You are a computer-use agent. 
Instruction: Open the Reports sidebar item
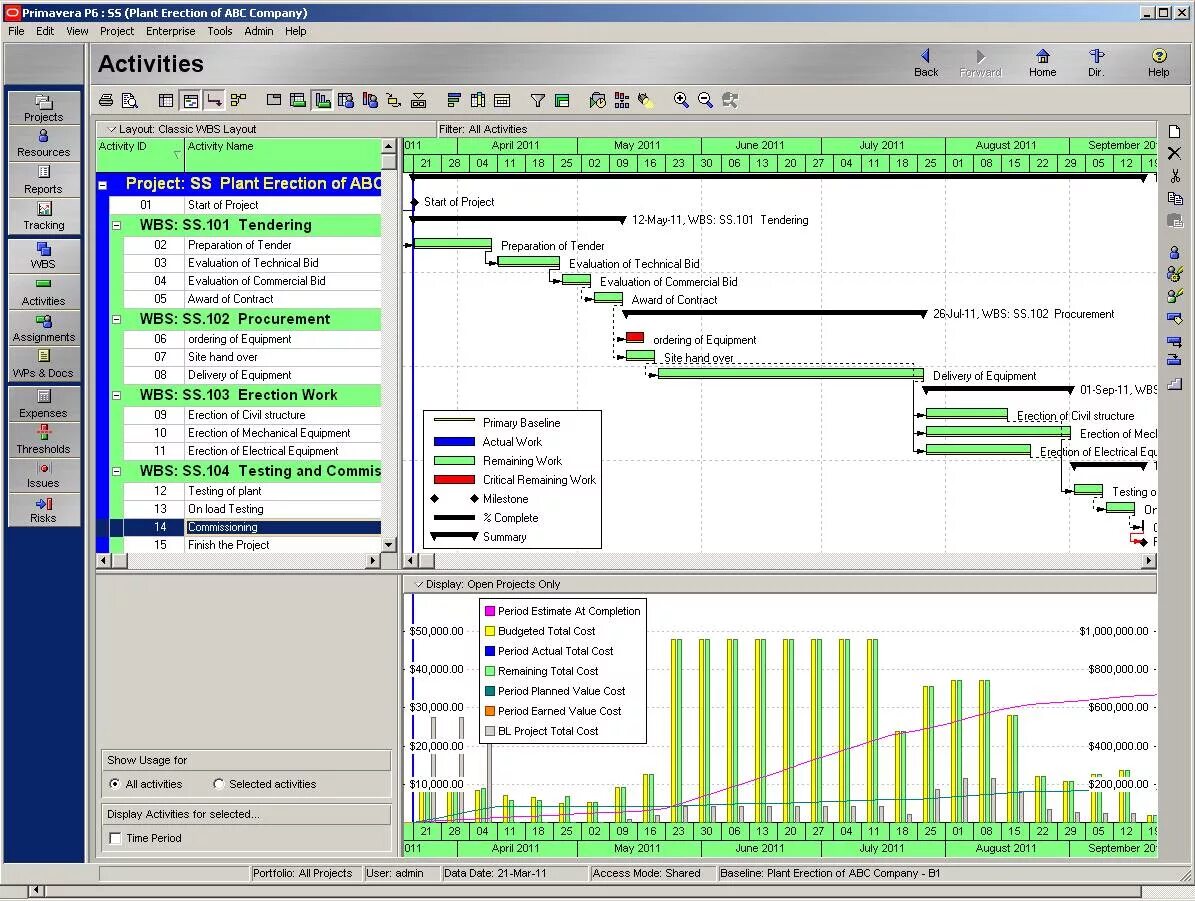(43, 180)
